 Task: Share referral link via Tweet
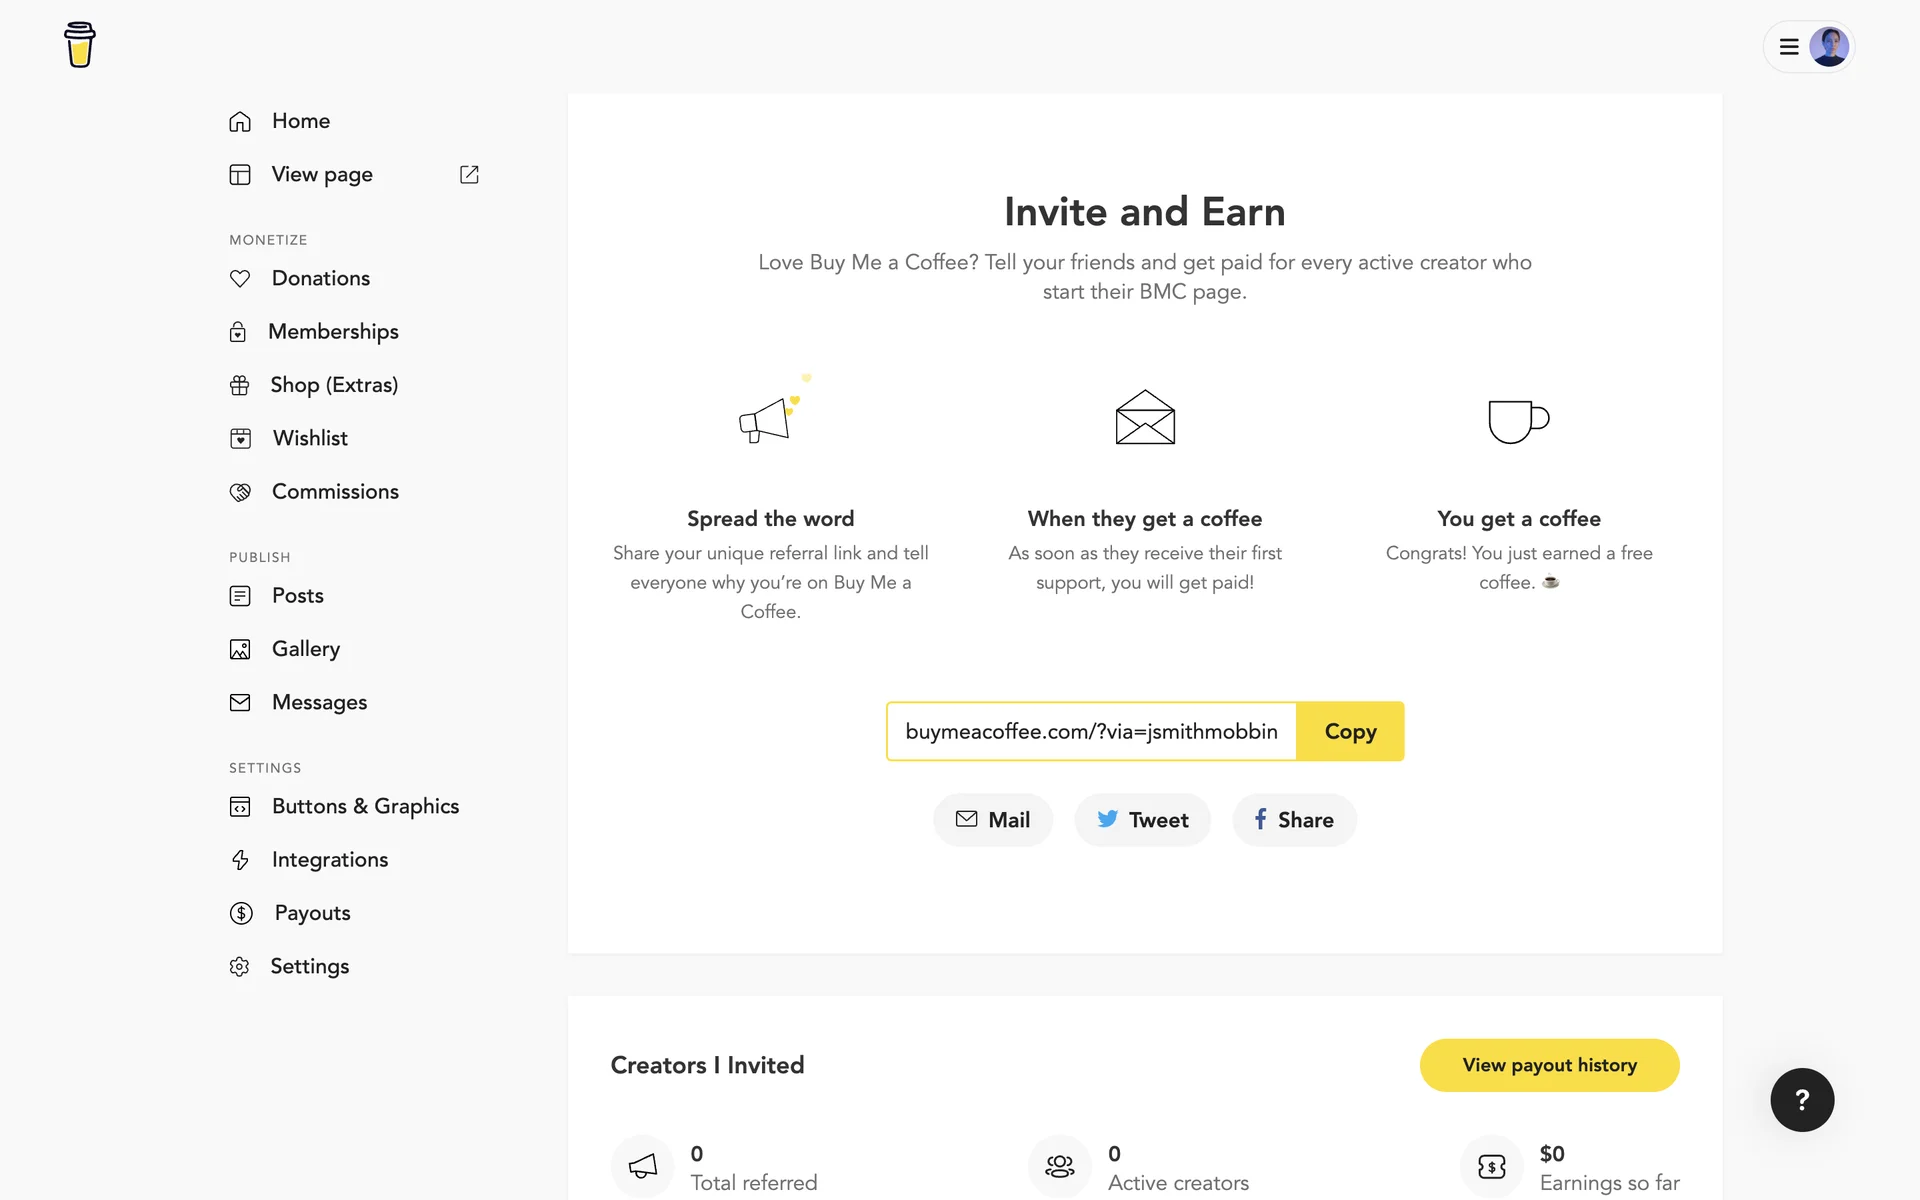click(x=1142, y=820)
